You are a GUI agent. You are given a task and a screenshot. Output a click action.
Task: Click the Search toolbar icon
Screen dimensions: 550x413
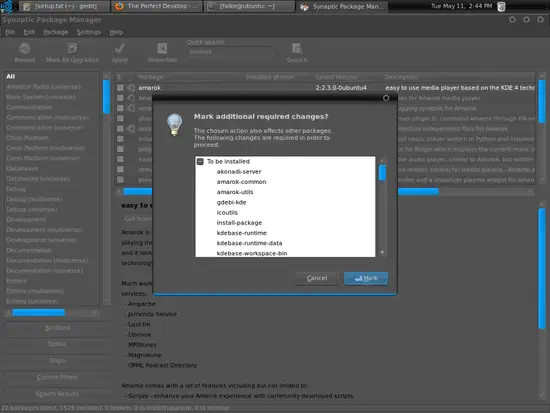click(297, 48)
